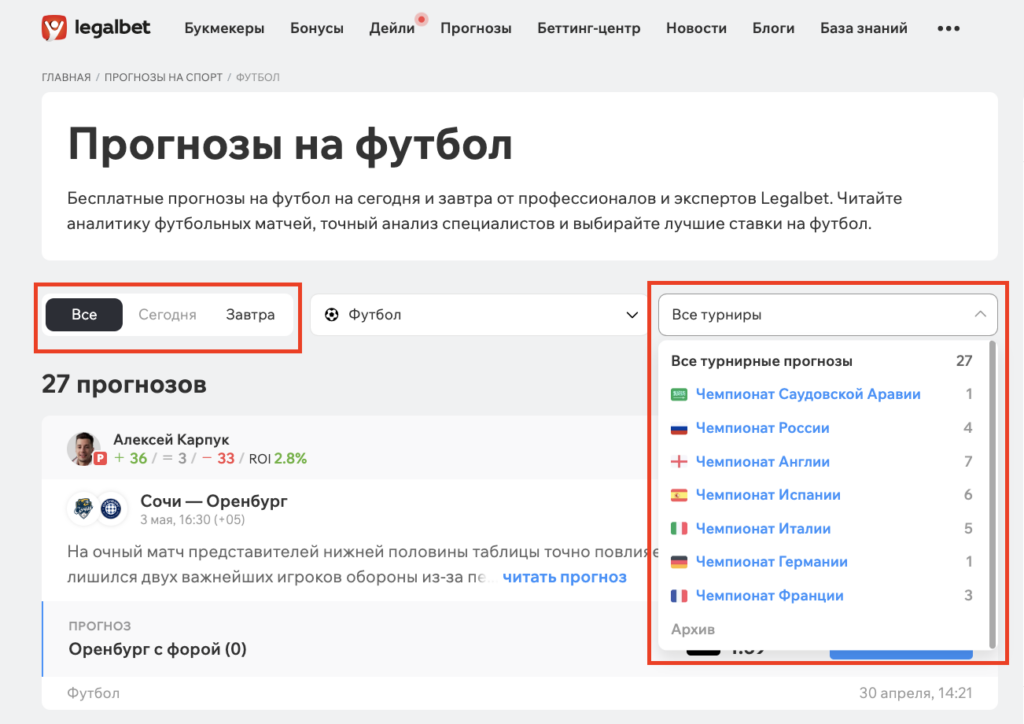The height and width of the screenshot is (724, 1024).
Task: Click the red notification dot on Дейли
Action: [422, 19]
